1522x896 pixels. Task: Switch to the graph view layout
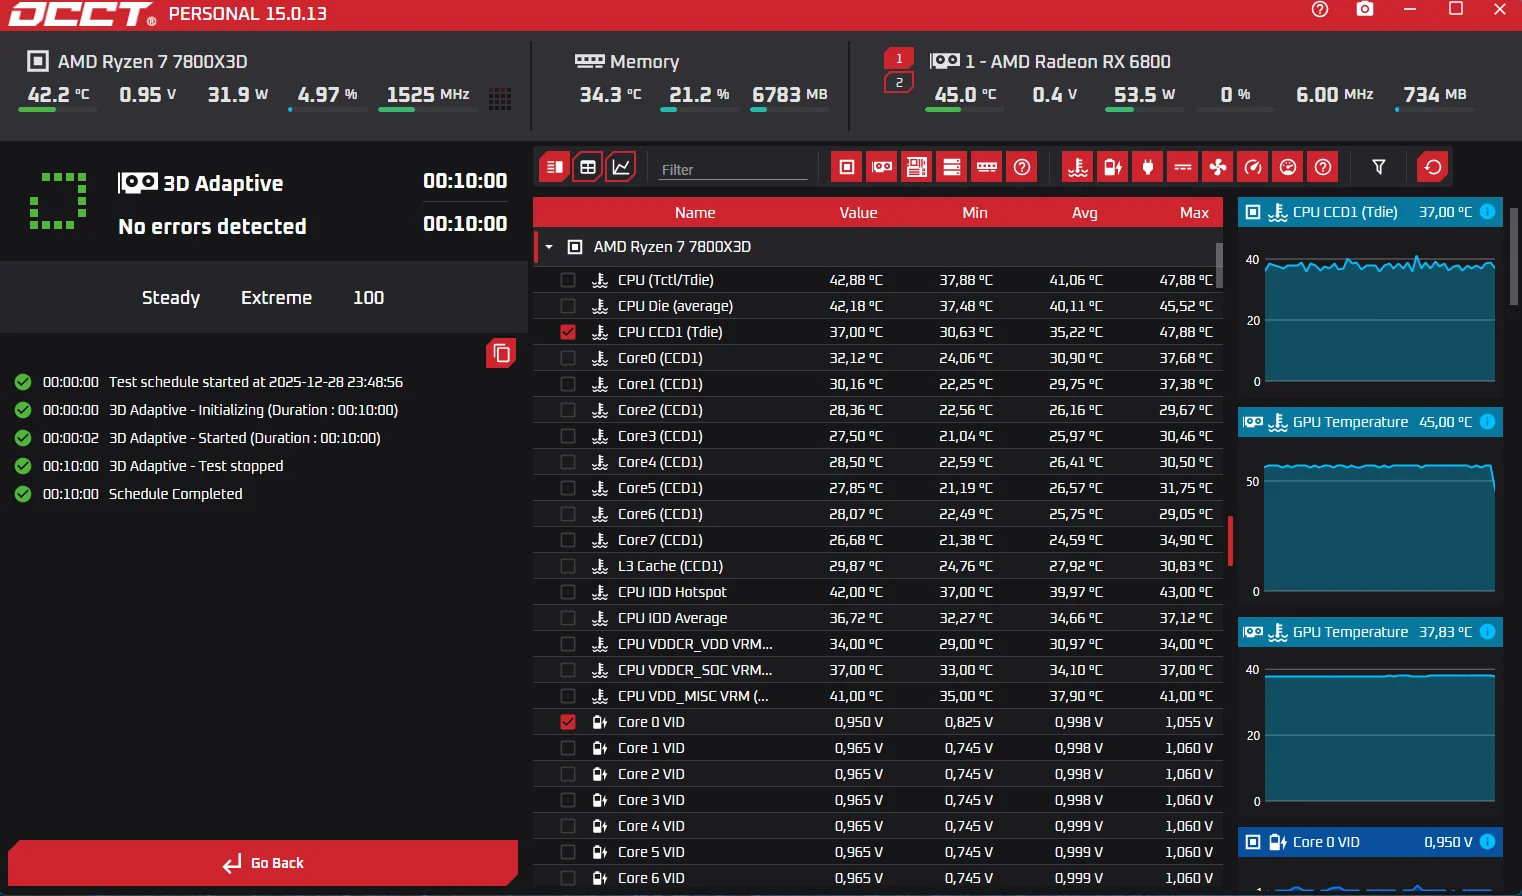621,167
